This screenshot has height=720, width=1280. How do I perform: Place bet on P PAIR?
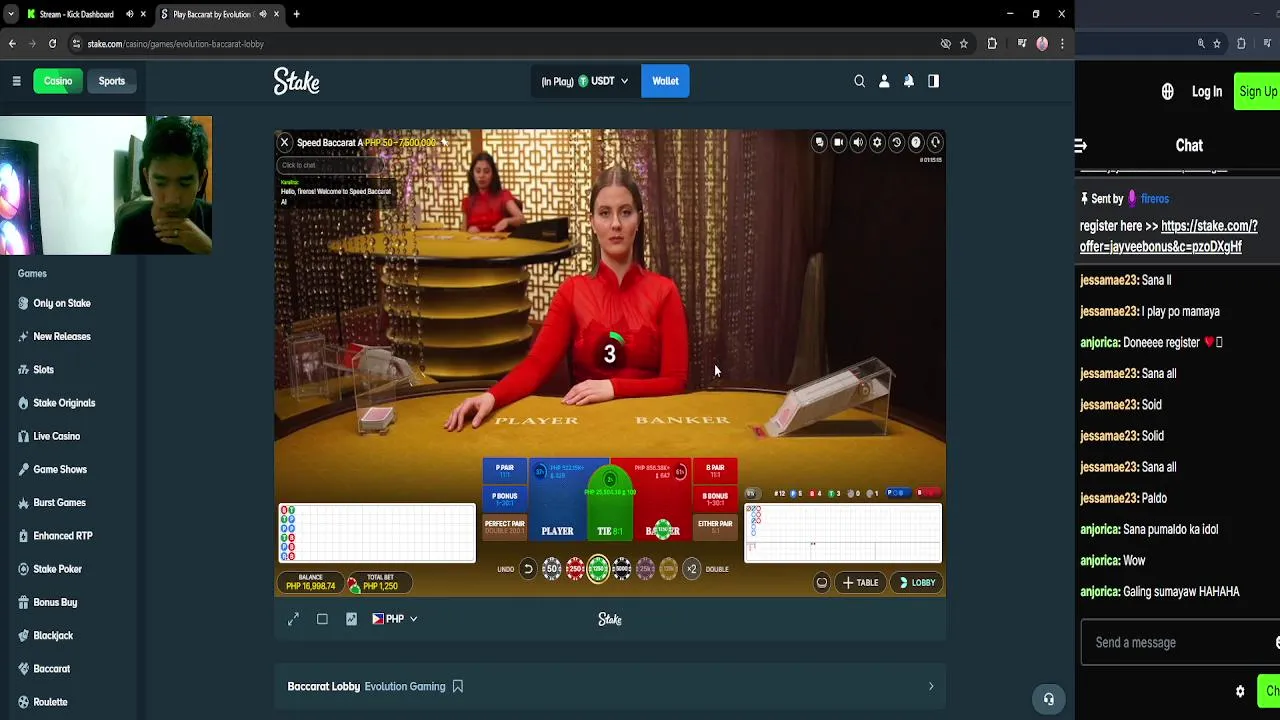[x=505, y=471]
